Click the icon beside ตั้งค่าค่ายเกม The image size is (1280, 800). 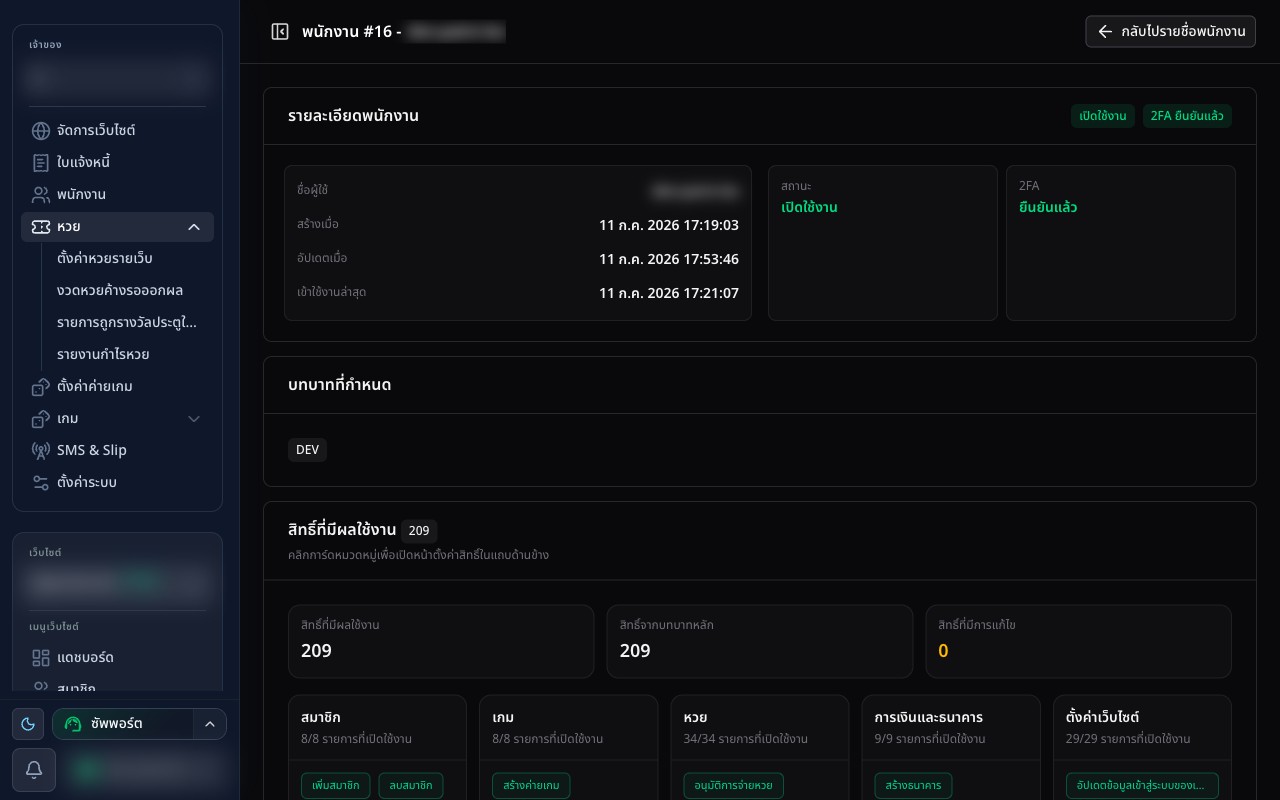coord(41,386)
